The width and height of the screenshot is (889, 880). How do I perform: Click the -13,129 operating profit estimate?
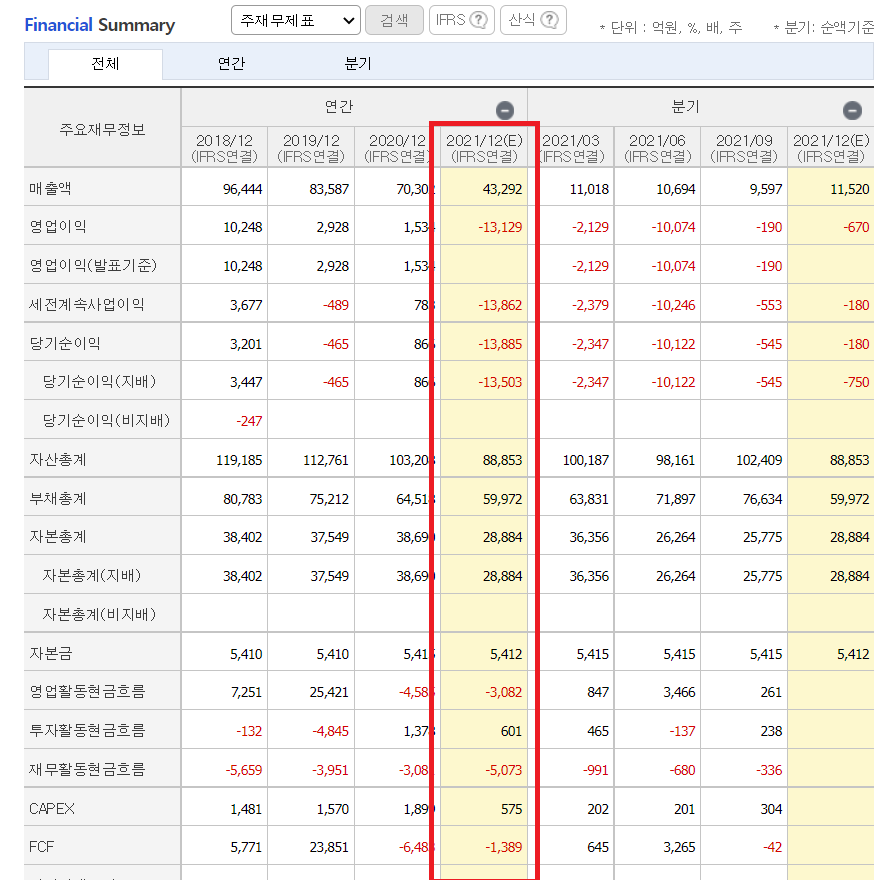[x=500, y=227]
